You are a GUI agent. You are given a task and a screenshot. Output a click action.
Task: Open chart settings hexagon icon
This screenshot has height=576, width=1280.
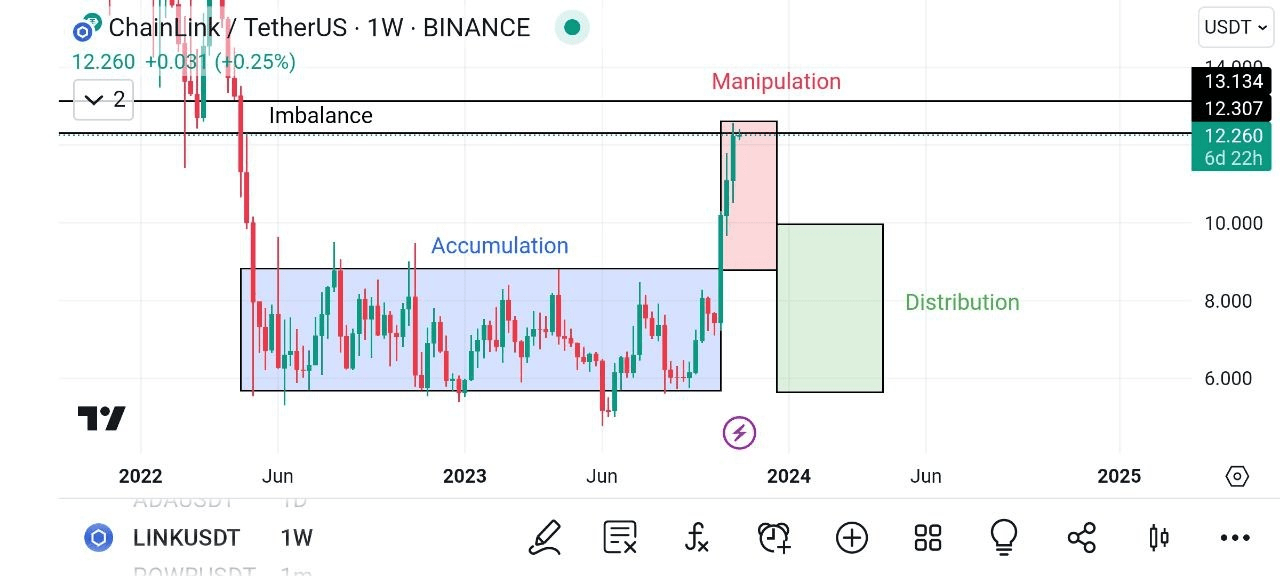point(1237,476)
